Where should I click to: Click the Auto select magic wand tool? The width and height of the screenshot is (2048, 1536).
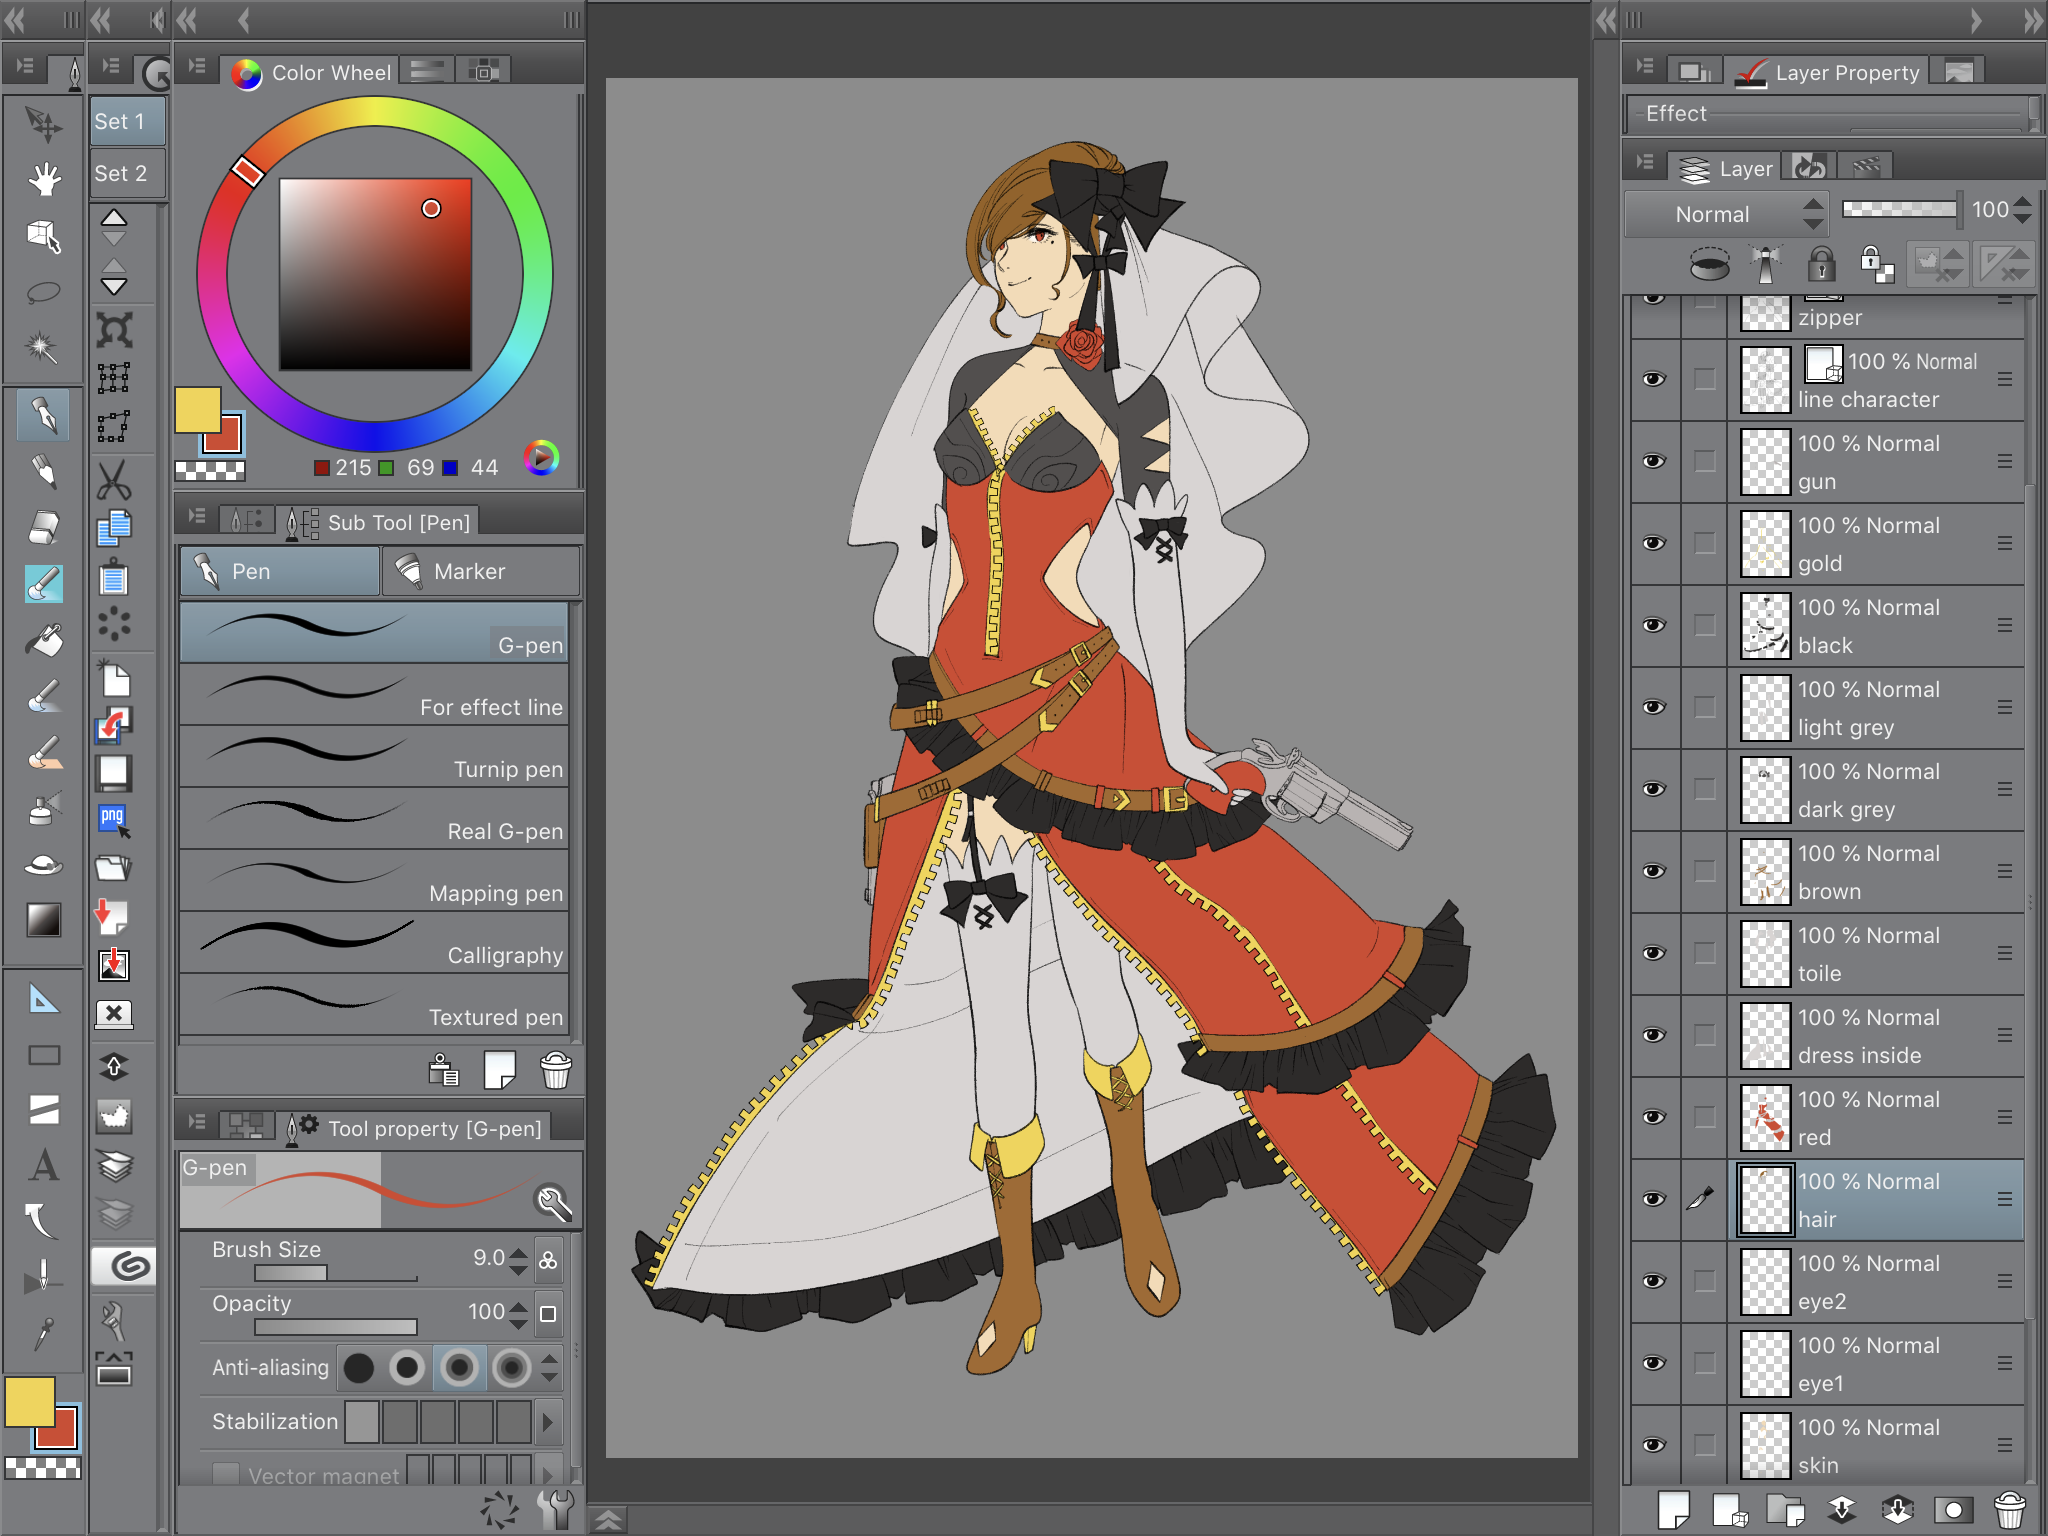coord(43,347)
